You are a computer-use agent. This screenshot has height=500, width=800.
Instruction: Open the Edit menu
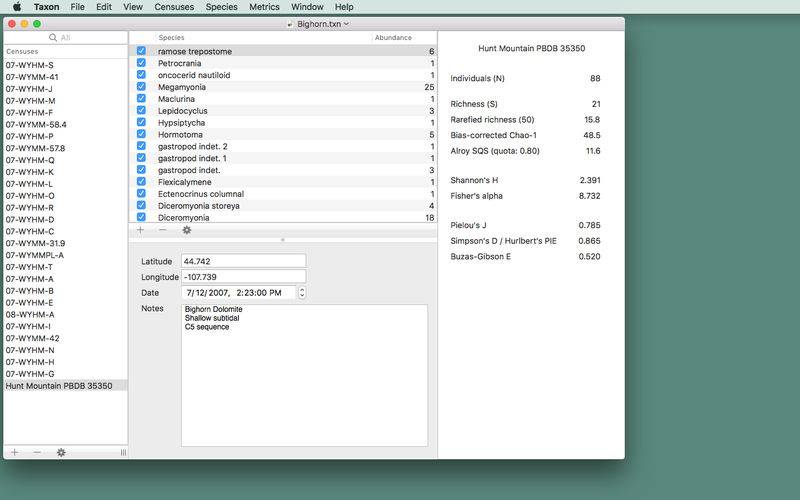104,7
